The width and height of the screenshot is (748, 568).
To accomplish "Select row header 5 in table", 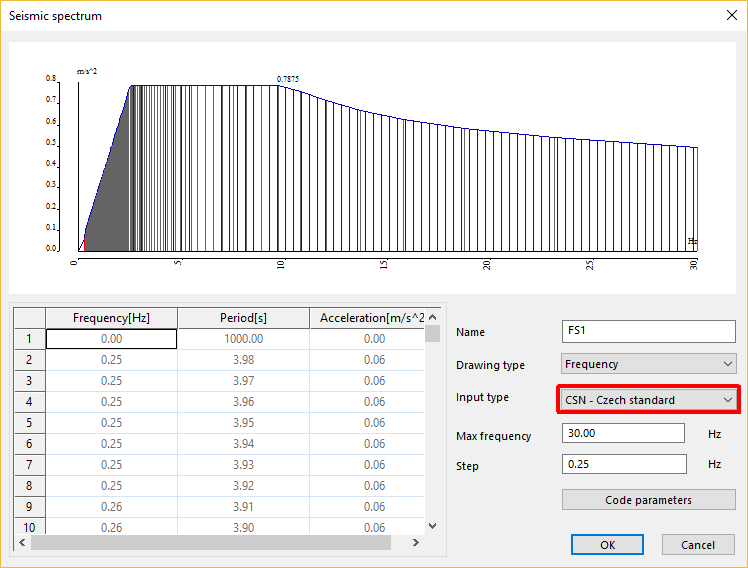I will click(x=29, y=423).
